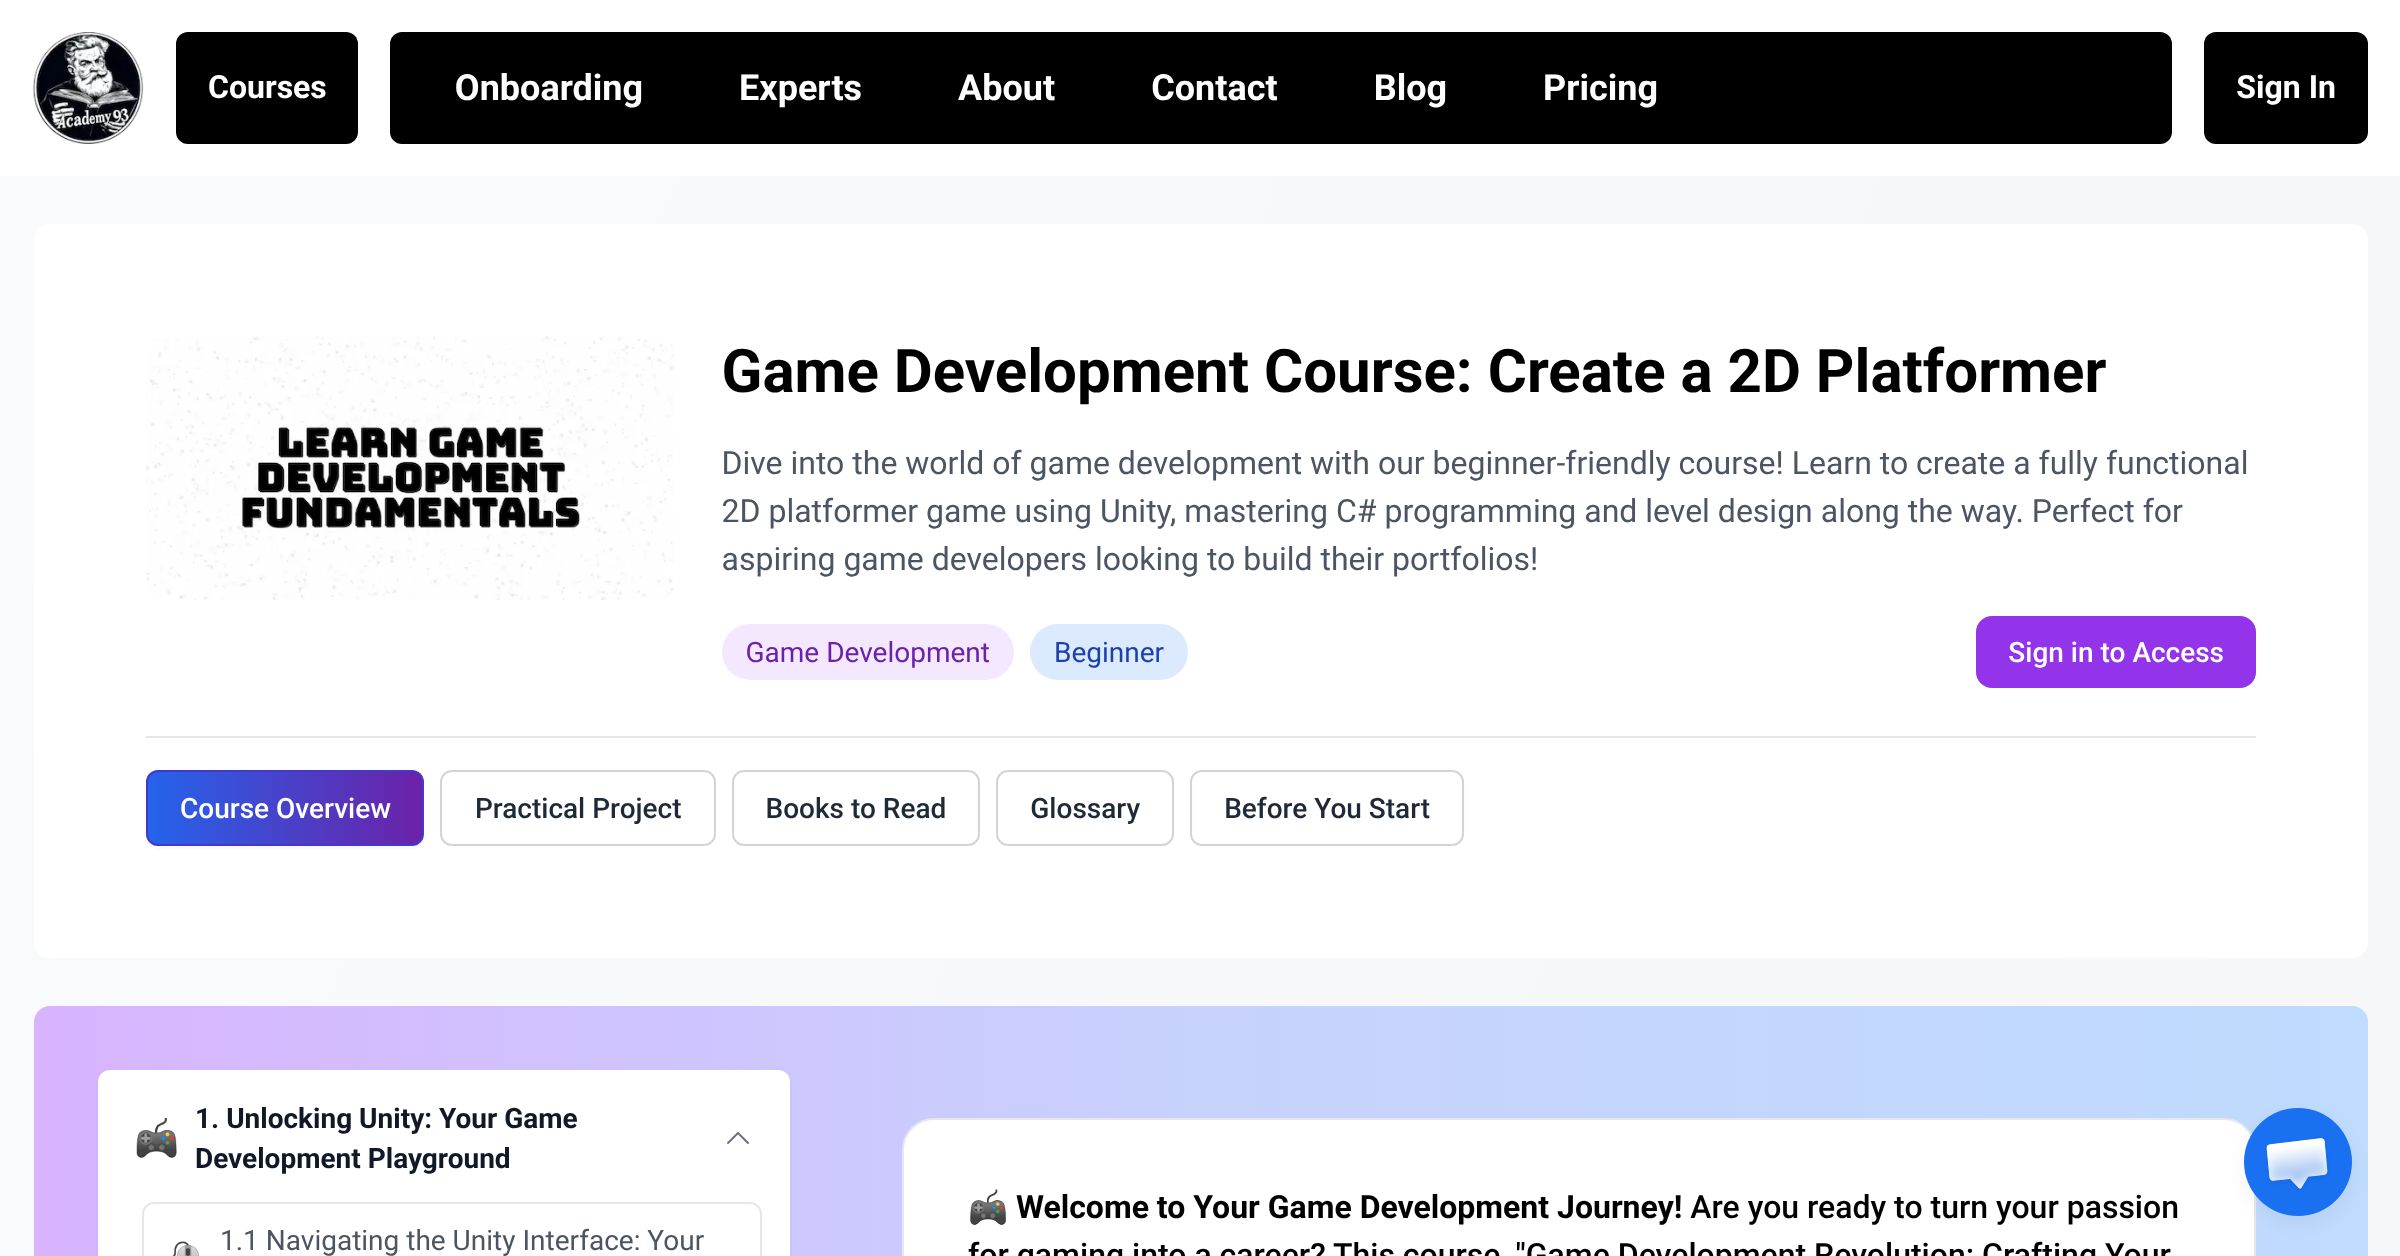Select the Course Overview tab

point(285,808)
